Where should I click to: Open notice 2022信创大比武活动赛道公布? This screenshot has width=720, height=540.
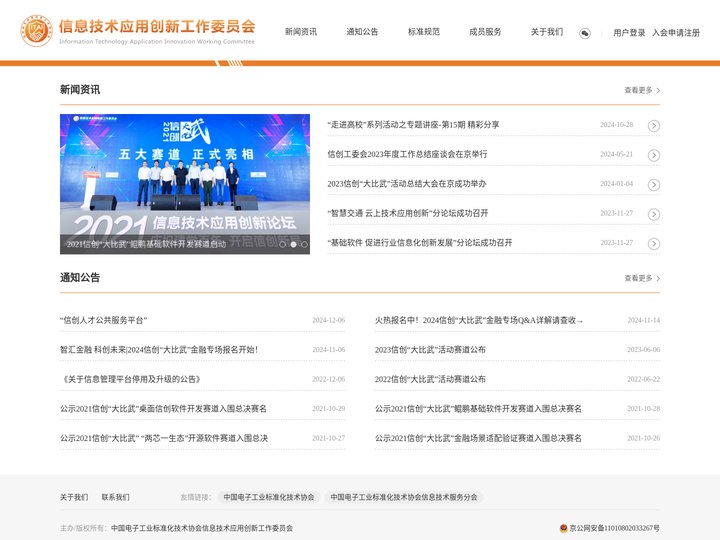click(x=430, y=379)
